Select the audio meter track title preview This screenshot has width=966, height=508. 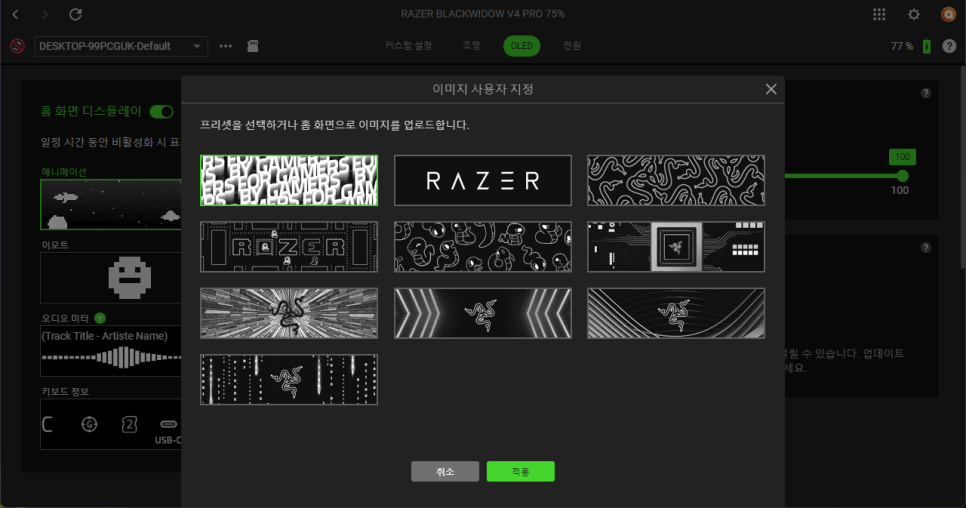[111, 351]
